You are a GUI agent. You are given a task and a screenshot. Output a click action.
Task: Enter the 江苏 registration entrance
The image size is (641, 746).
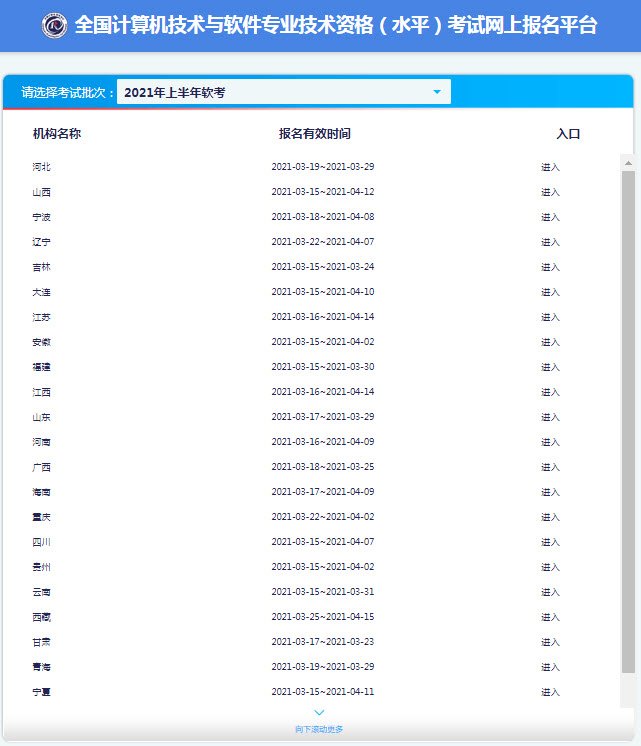click(550, 317)
